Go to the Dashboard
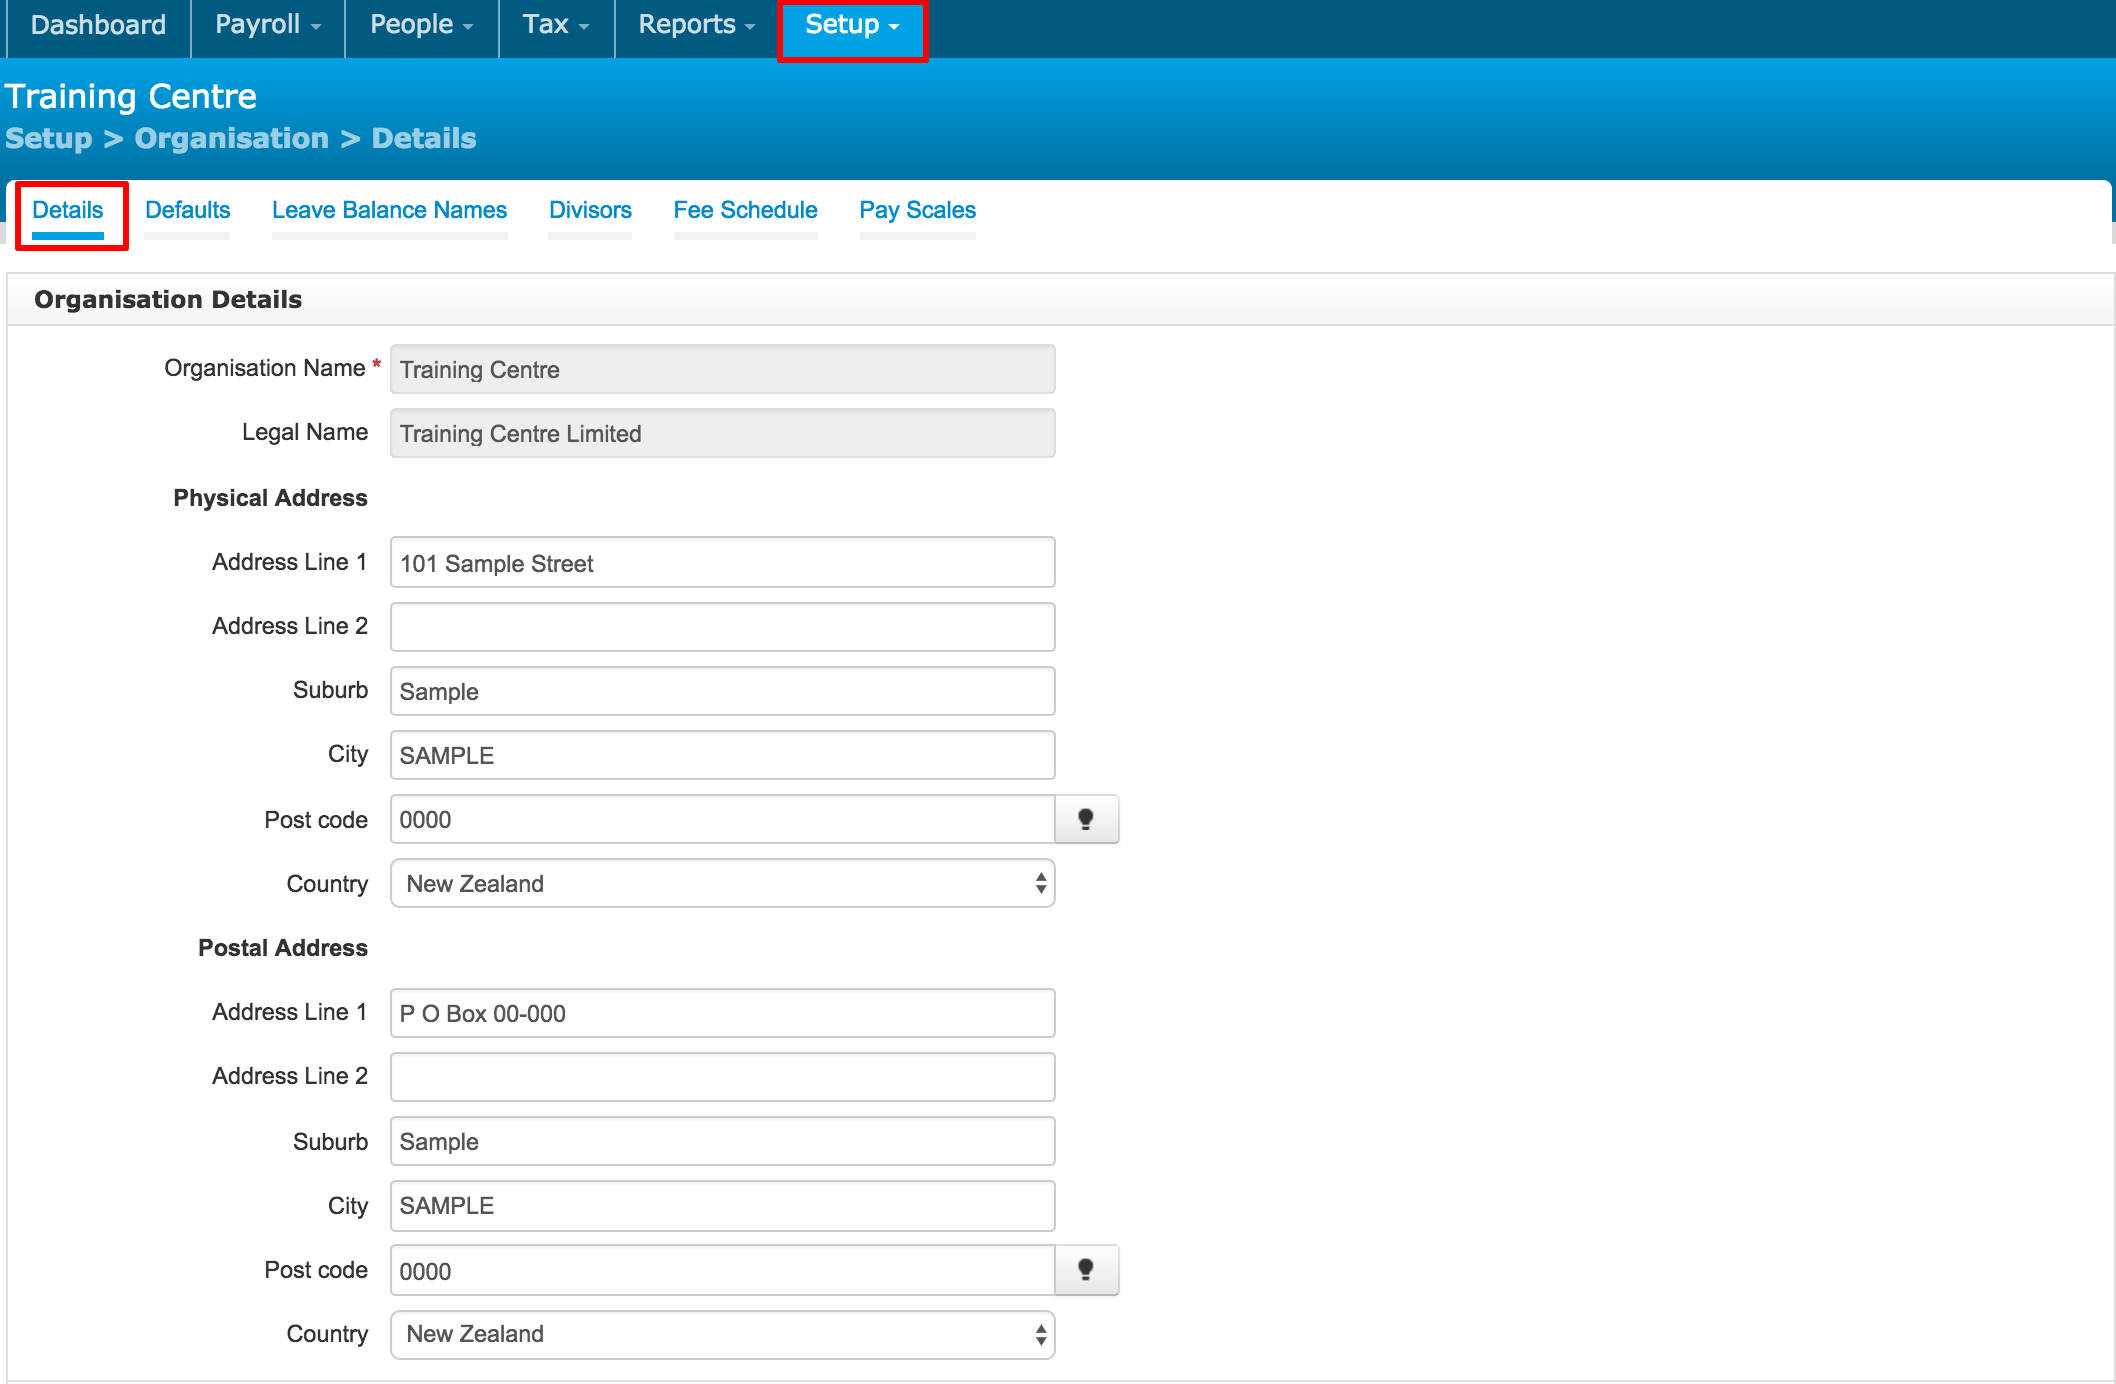This screenshot has width=2116, height=1384. (98, 25)
